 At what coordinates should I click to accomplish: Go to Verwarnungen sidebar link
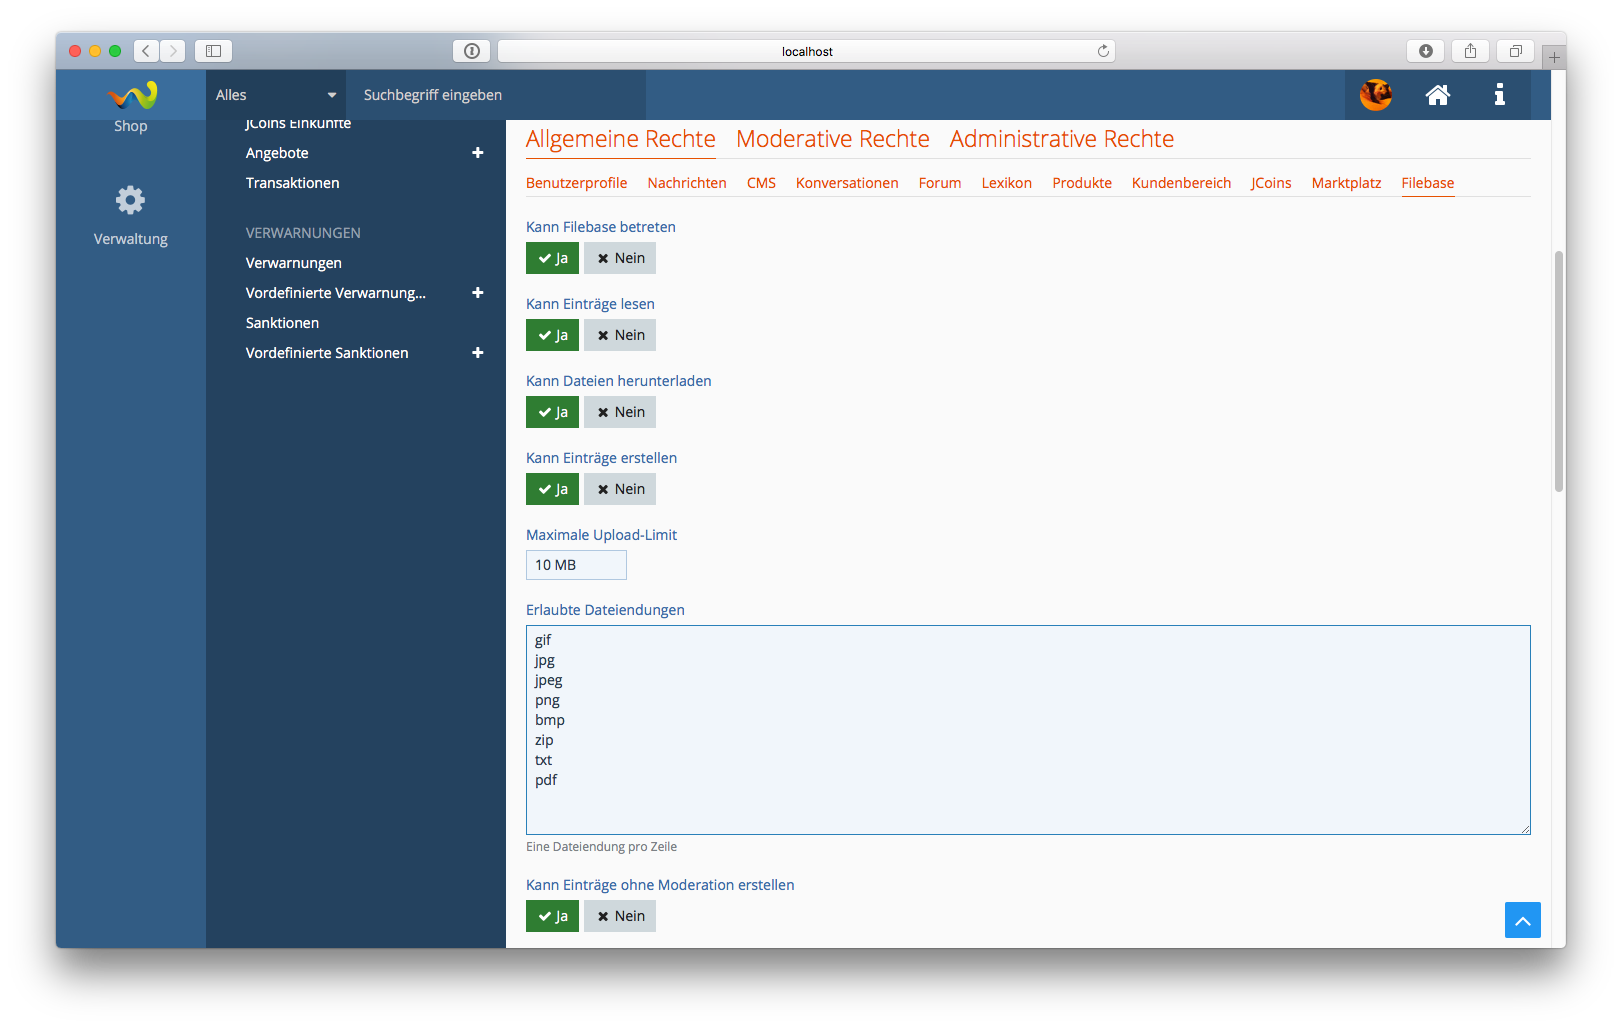(293, 263)
